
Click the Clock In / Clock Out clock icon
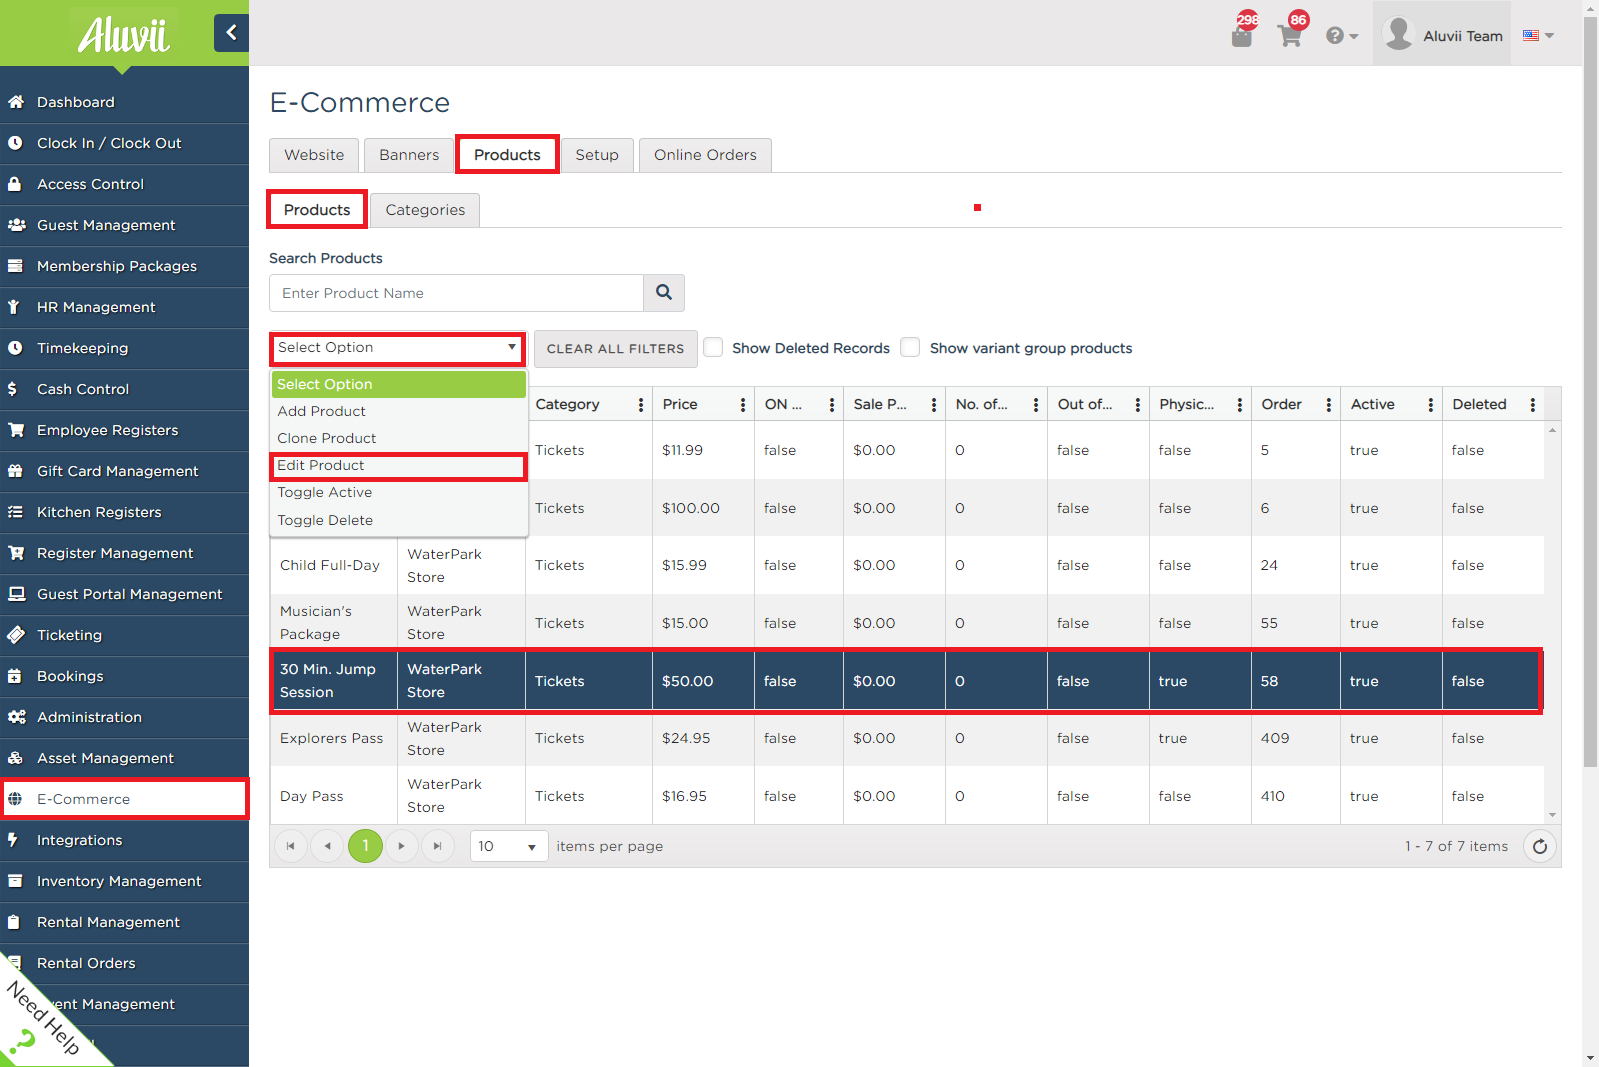[x=16, y=143]
